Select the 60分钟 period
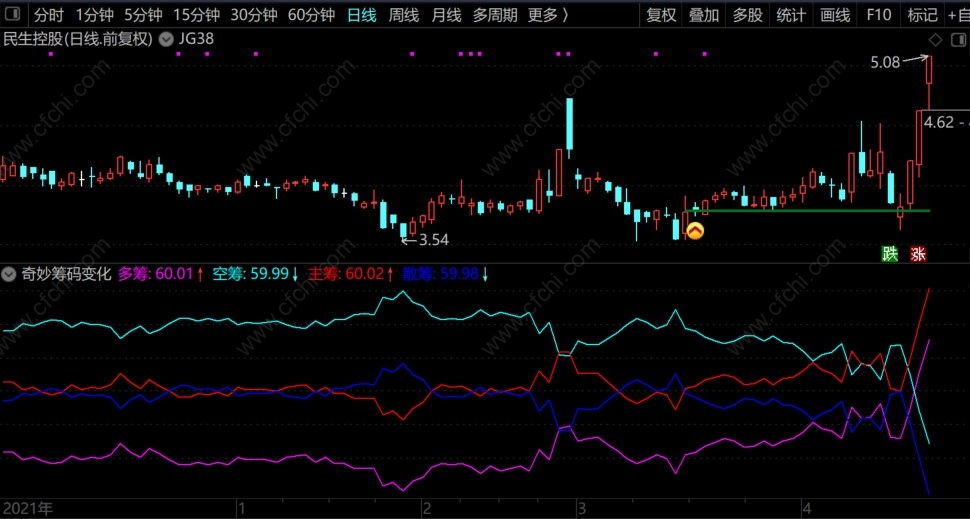 tap(312, 15)
